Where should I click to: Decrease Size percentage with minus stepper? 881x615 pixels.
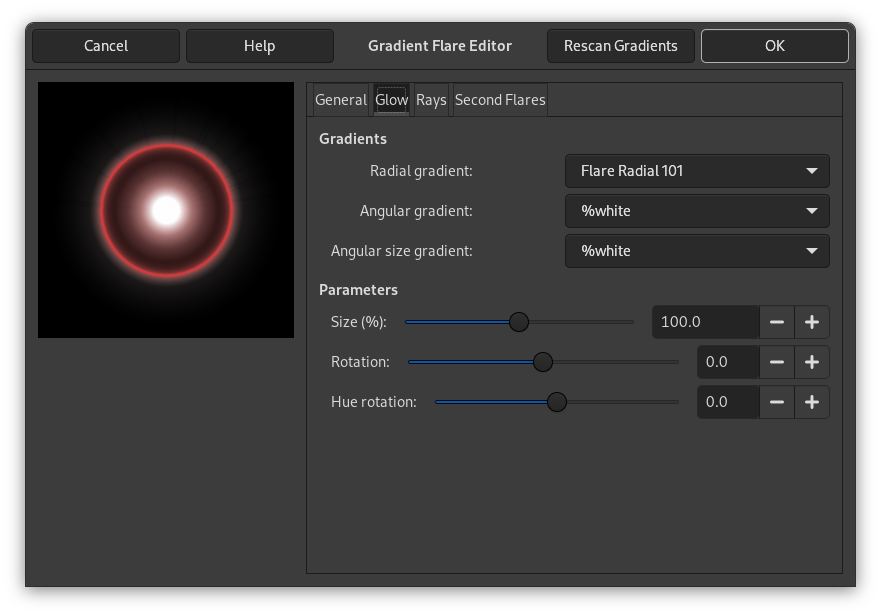click(x=776, y=322)
